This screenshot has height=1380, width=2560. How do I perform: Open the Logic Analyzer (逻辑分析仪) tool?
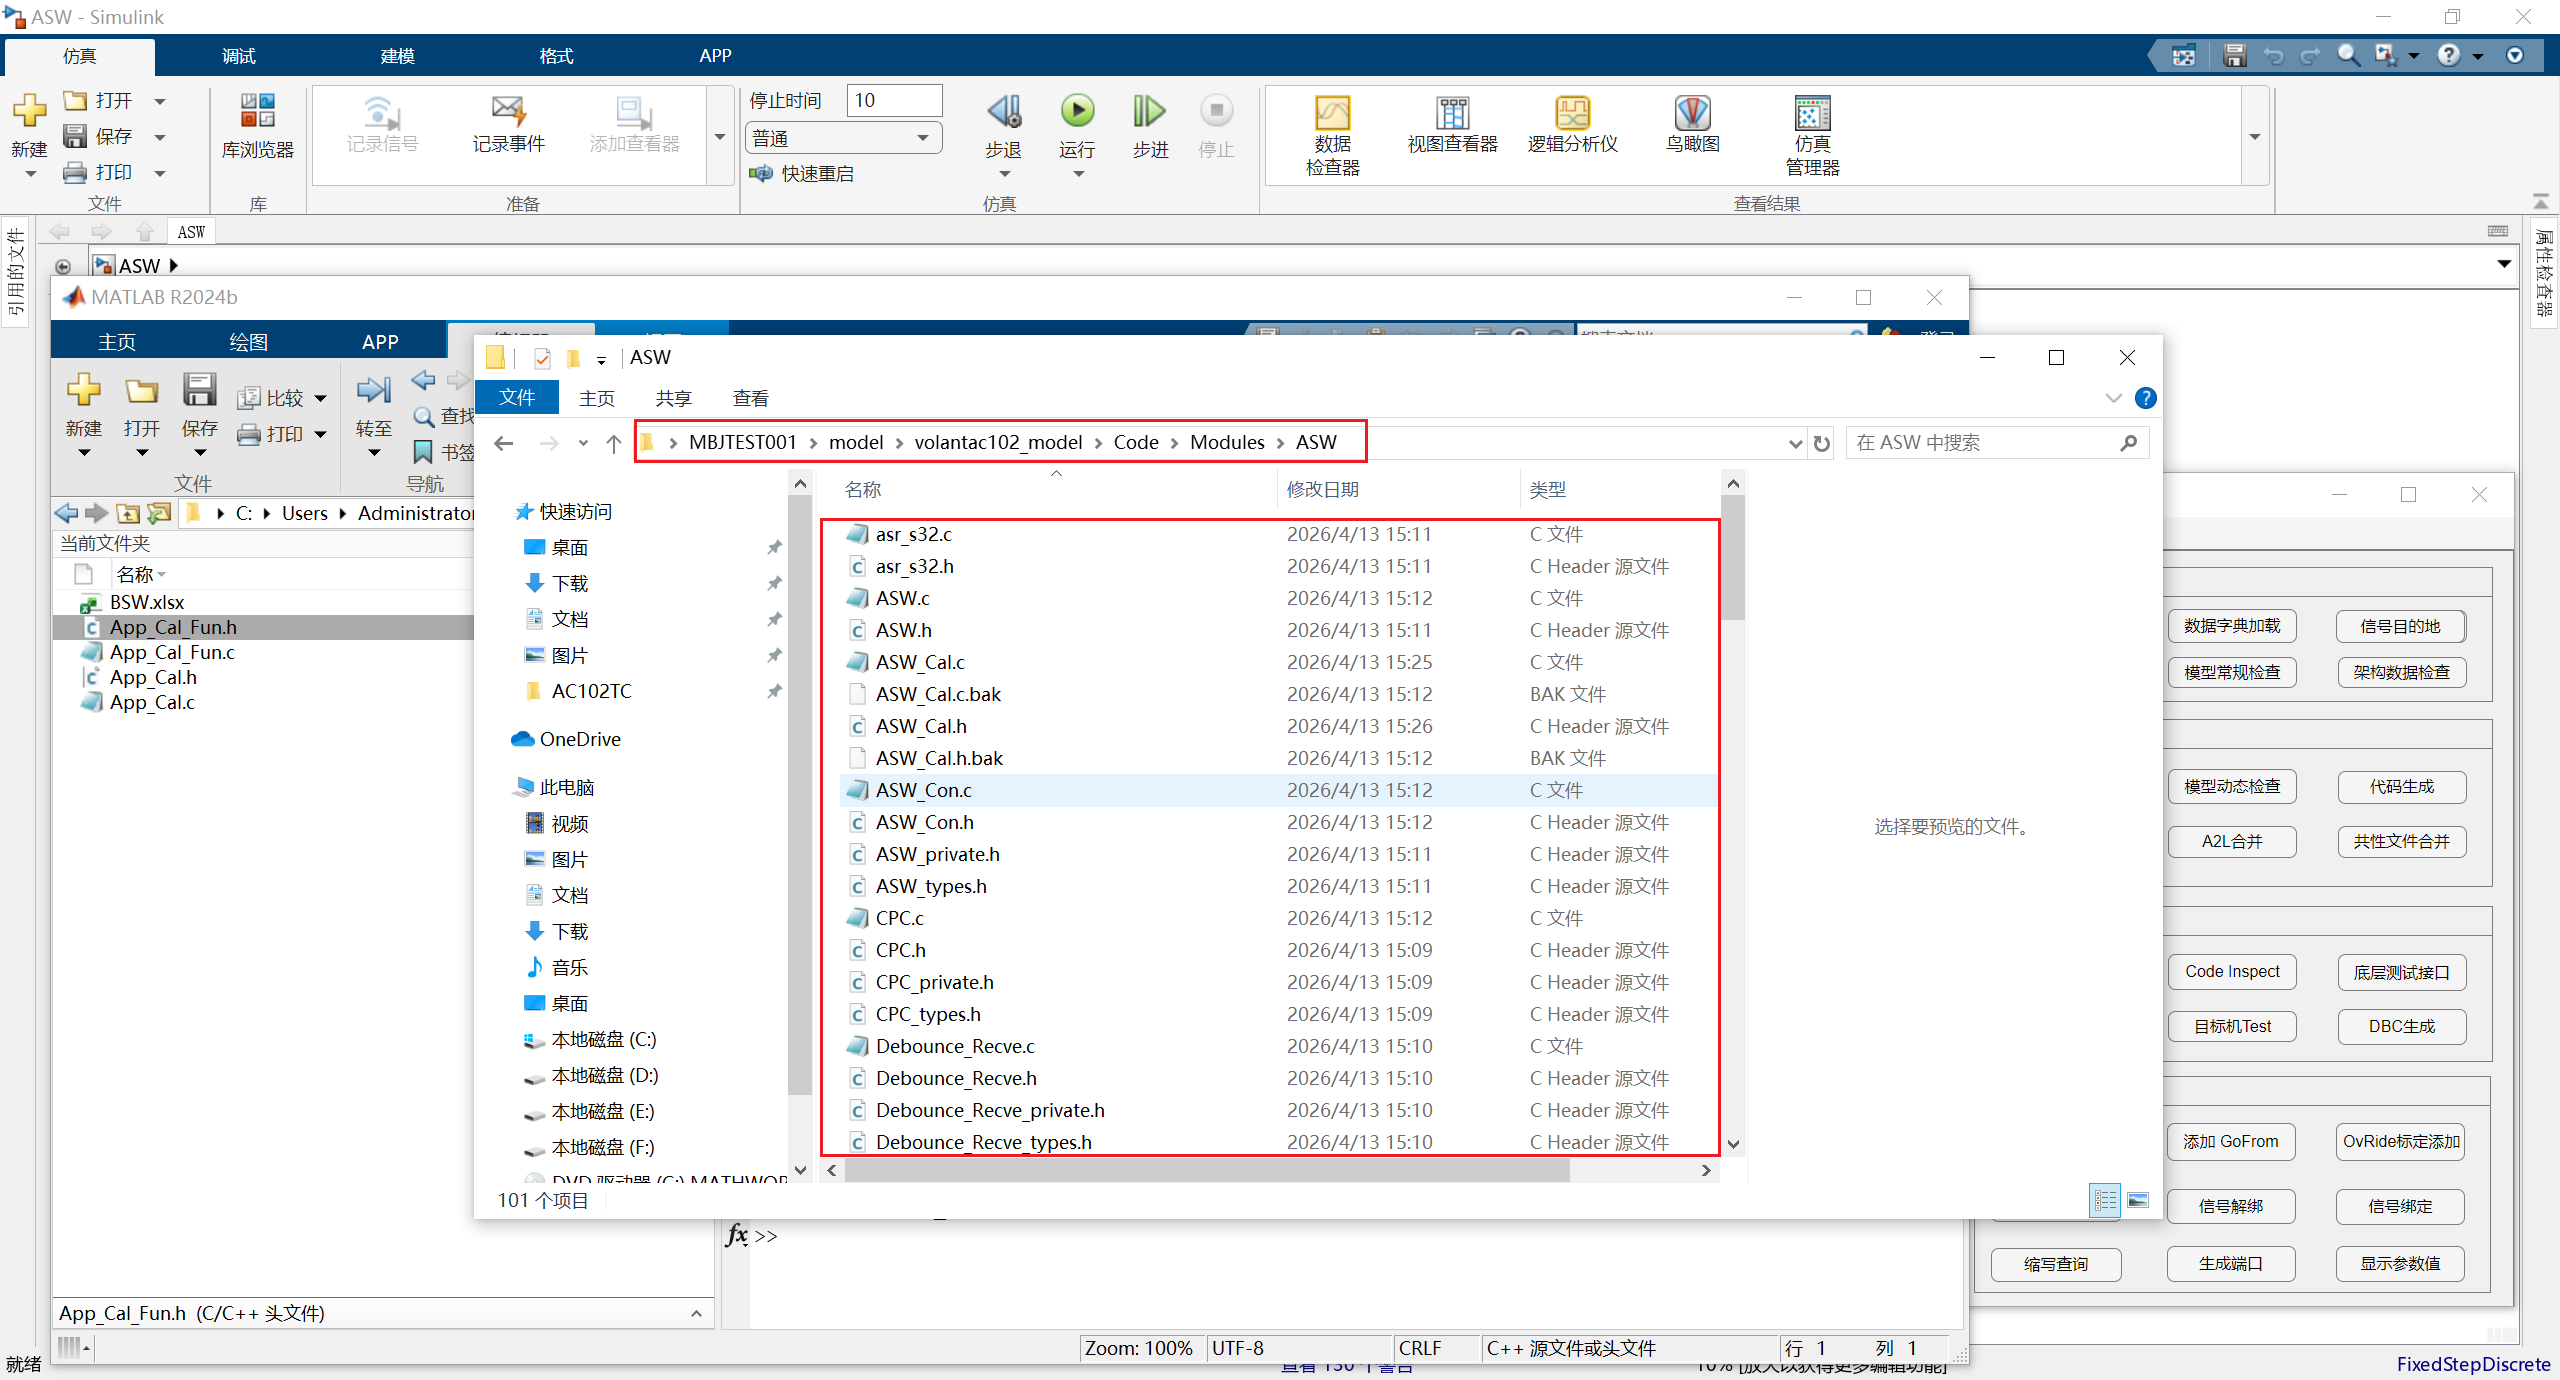(1572, 125)
